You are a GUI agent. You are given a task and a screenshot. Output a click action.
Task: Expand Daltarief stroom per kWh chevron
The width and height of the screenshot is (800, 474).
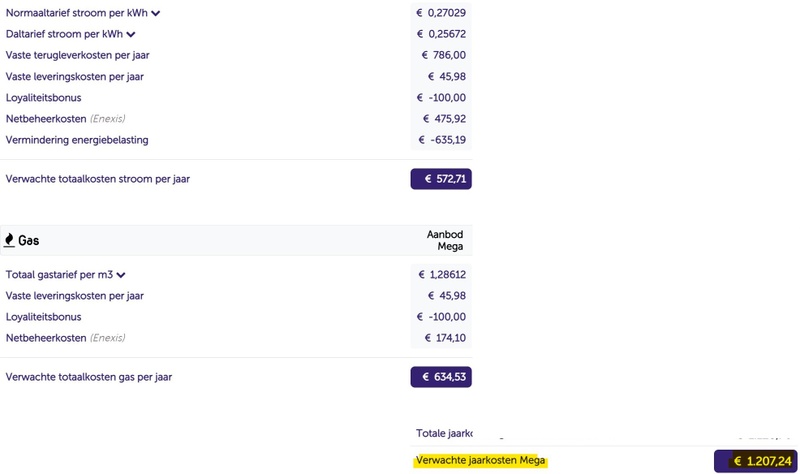tap(131, 35)
